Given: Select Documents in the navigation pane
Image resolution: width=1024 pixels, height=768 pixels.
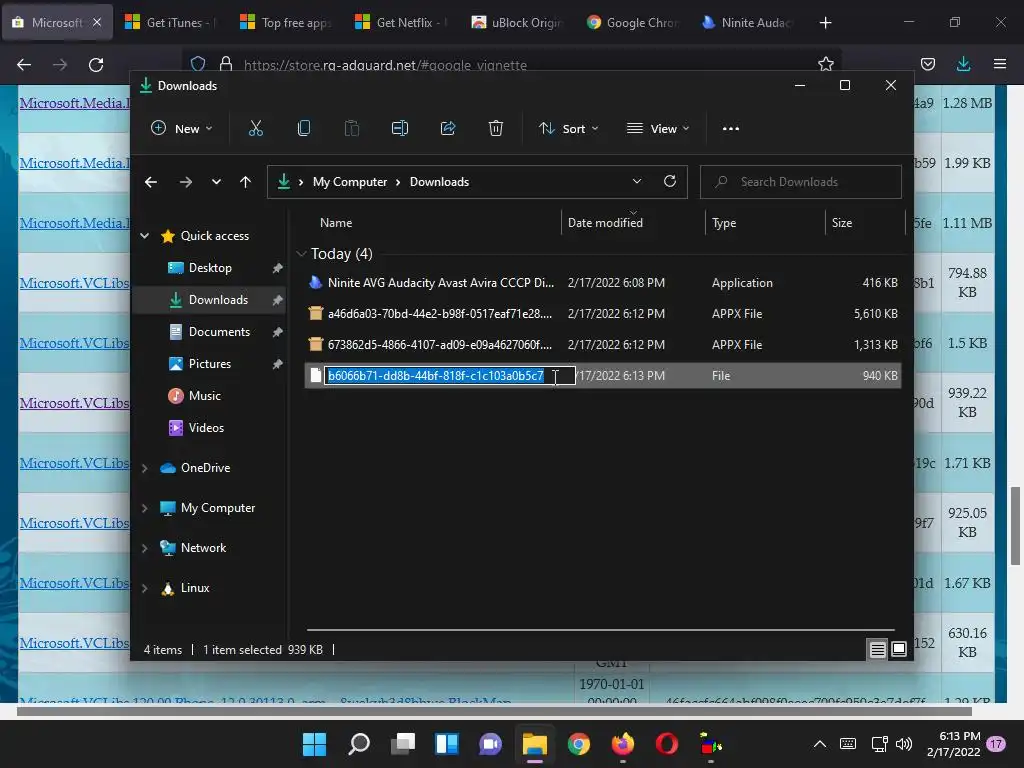Looking at the screenshot, I should (219, 332).
